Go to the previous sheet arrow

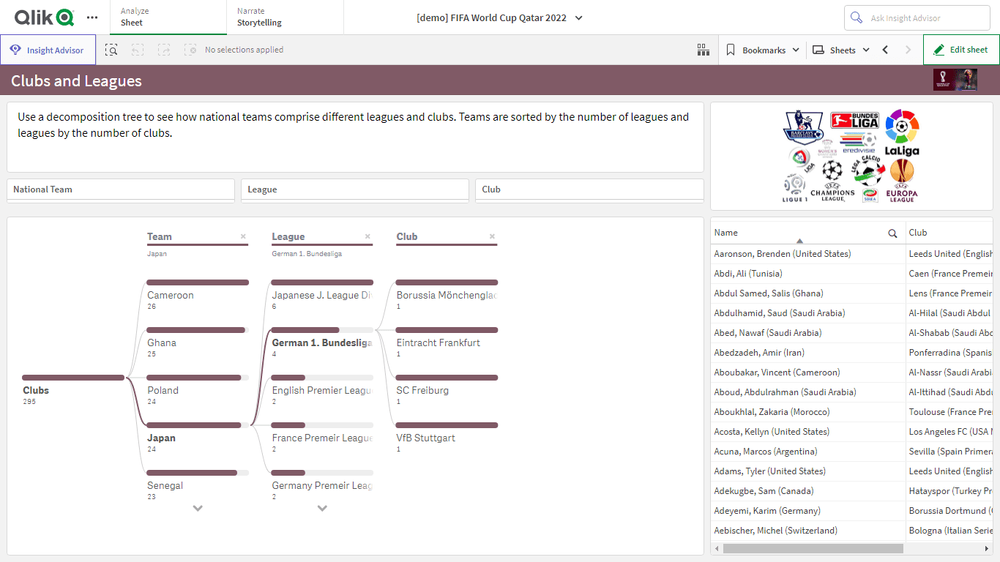click(x=885, y=50)
